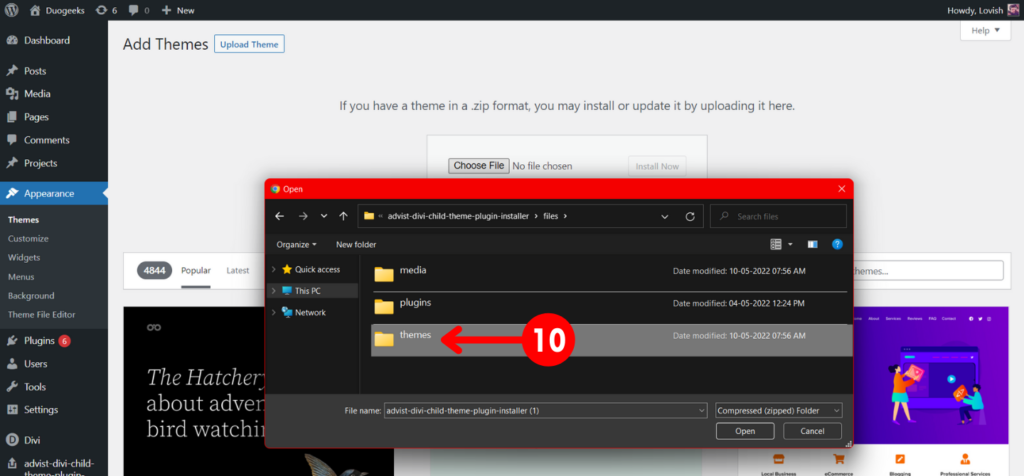Open the 6 pending updates icon
Viewport: 1024px width, 476px height.
click(x=106, y=10)
